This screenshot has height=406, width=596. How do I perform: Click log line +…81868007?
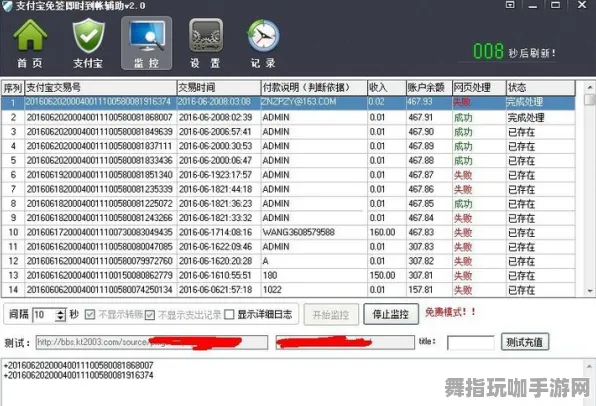pyautogui.click(x=79, y=365)
